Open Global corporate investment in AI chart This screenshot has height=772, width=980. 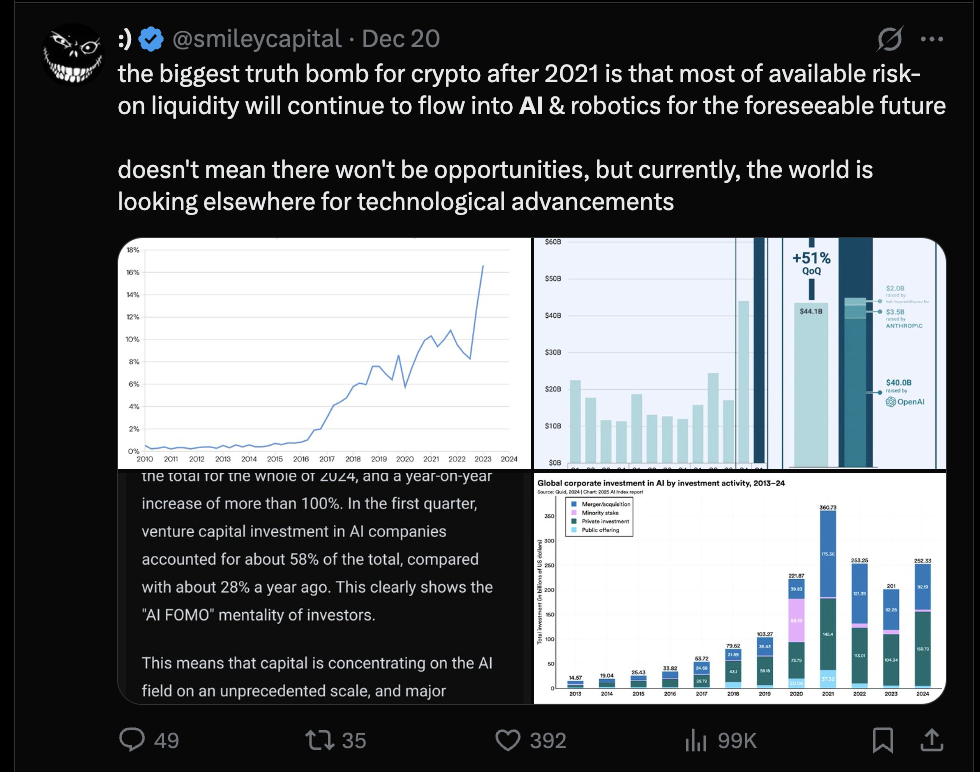click(739, 588)
